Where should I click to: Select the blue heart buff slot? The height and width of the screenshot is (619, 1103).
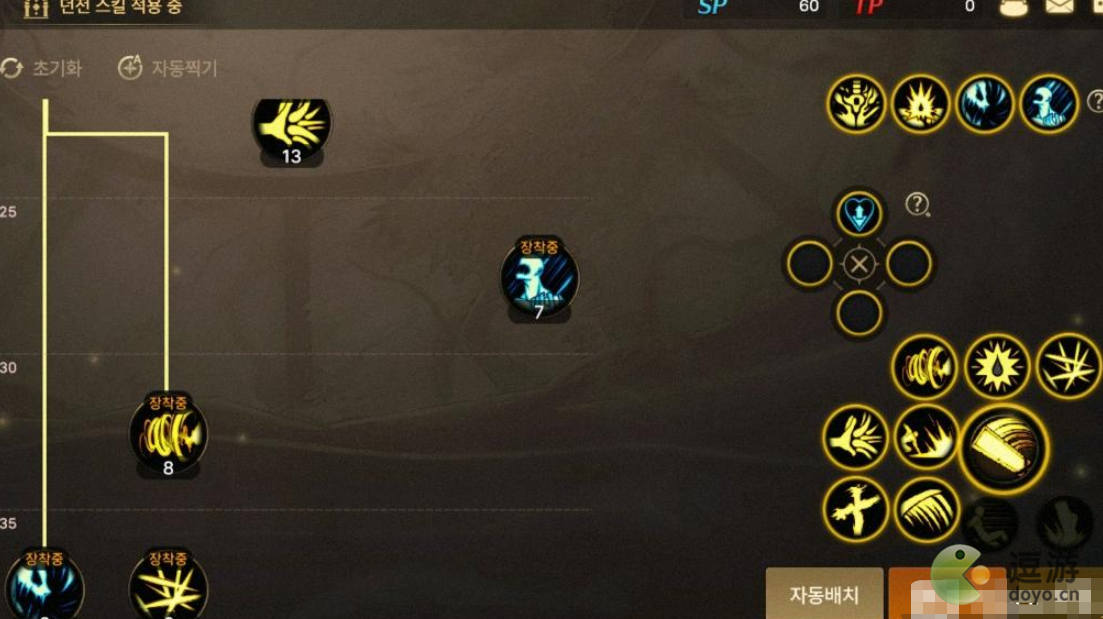tap(859, 213)
